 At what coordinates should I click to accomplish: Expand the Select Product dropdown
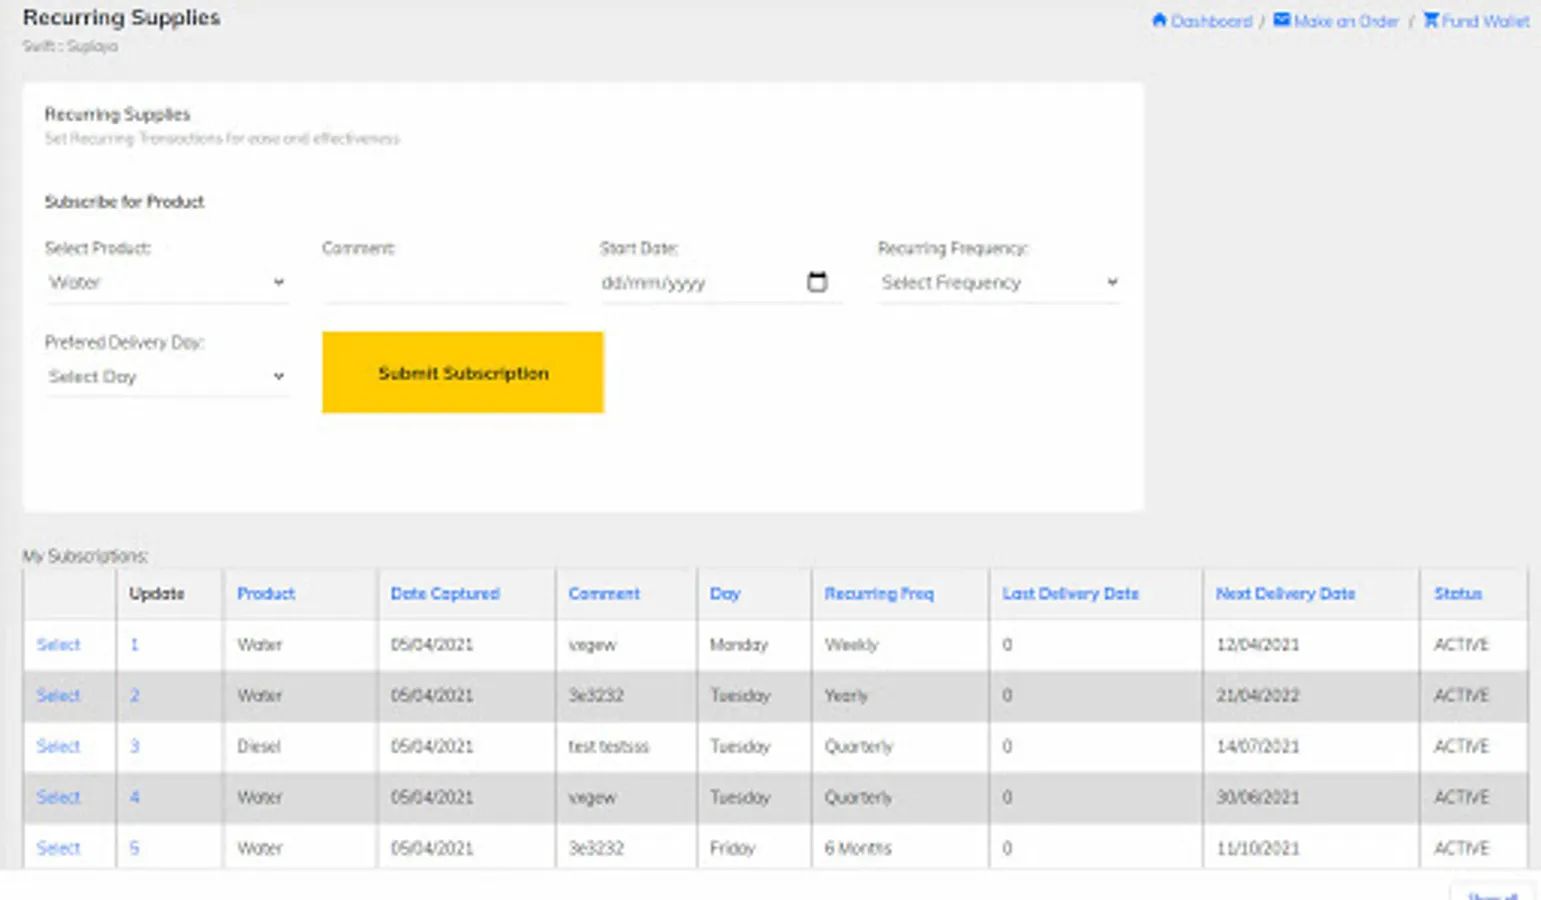pos(166,283)
